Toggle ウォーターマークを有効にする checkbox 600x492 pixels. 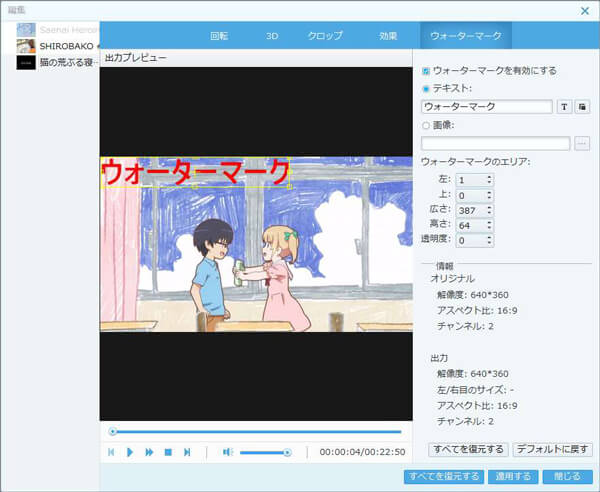point(426,71)
